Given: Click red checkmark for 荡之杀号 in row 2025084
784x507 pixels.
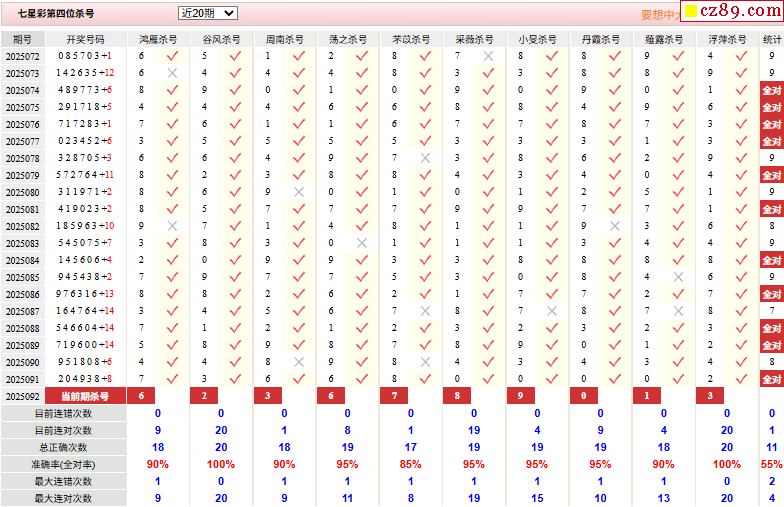Looking at the screenshot, I should (362, 260).
